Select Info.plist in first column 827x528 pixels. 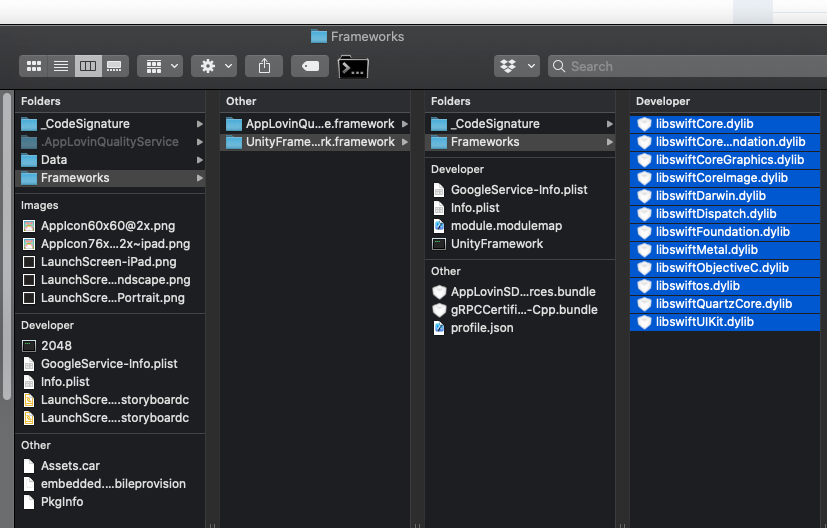[110, 381]
